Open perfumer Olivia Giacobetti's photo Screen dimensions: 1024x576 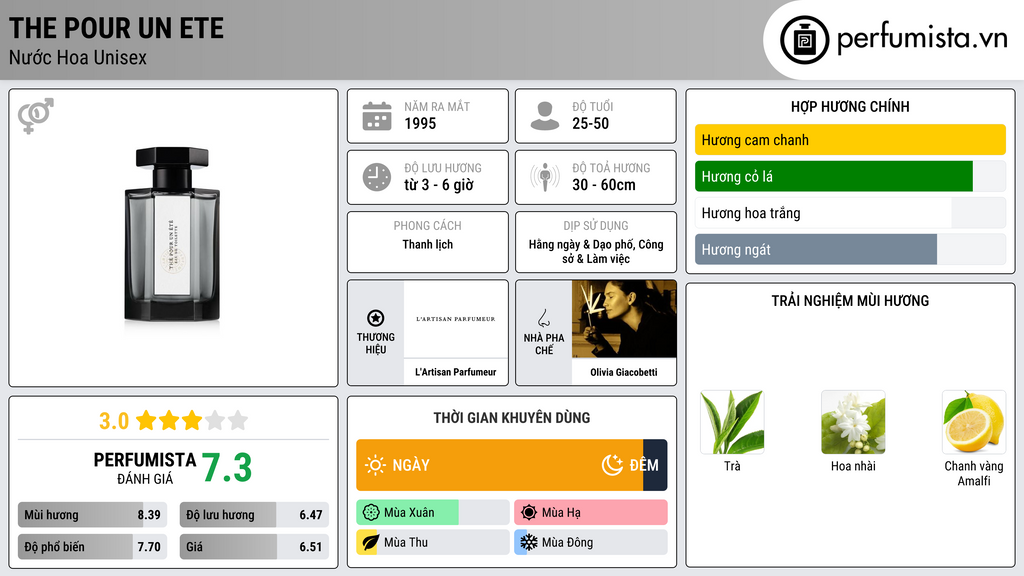click(624, 319)
